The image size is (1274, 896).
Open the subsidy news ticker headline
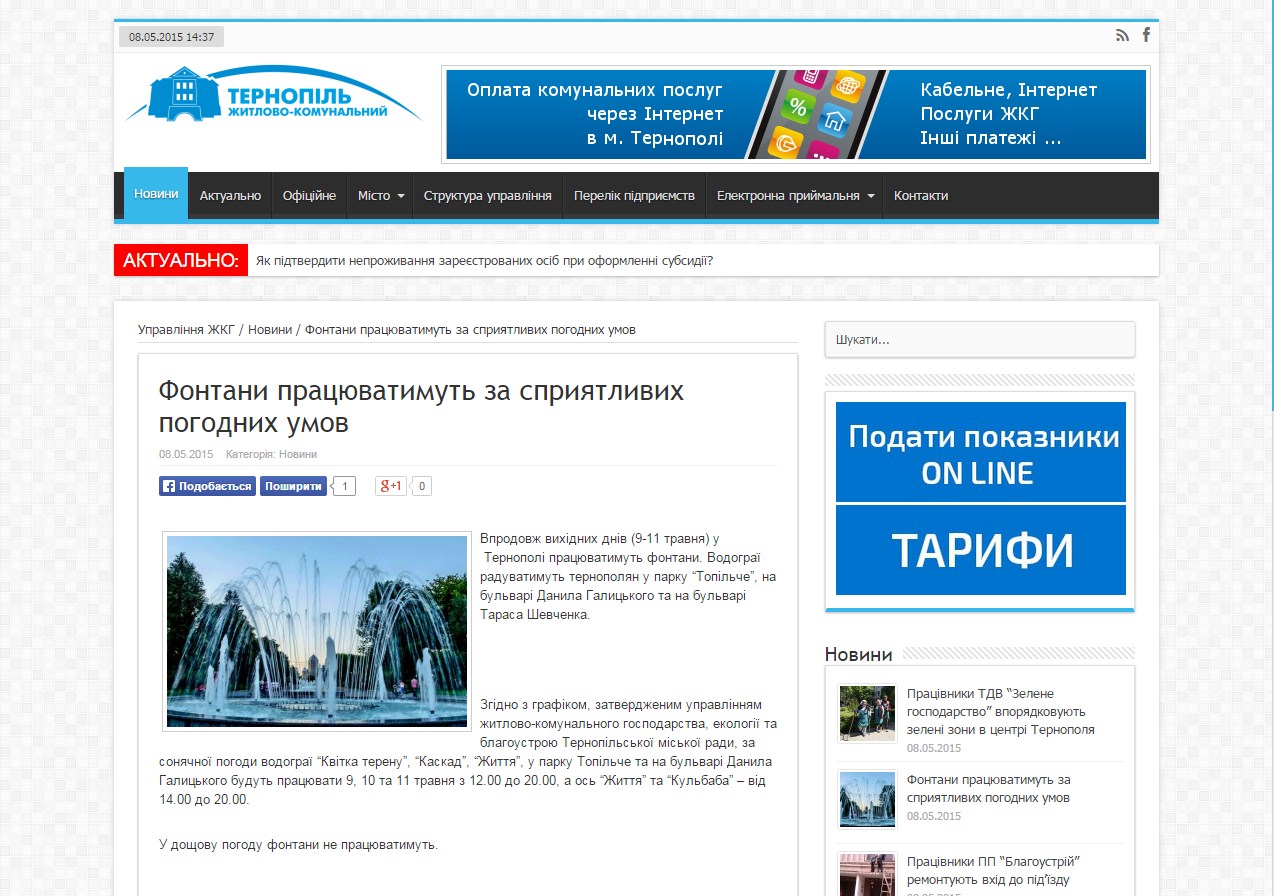click(x=484, y=261)
